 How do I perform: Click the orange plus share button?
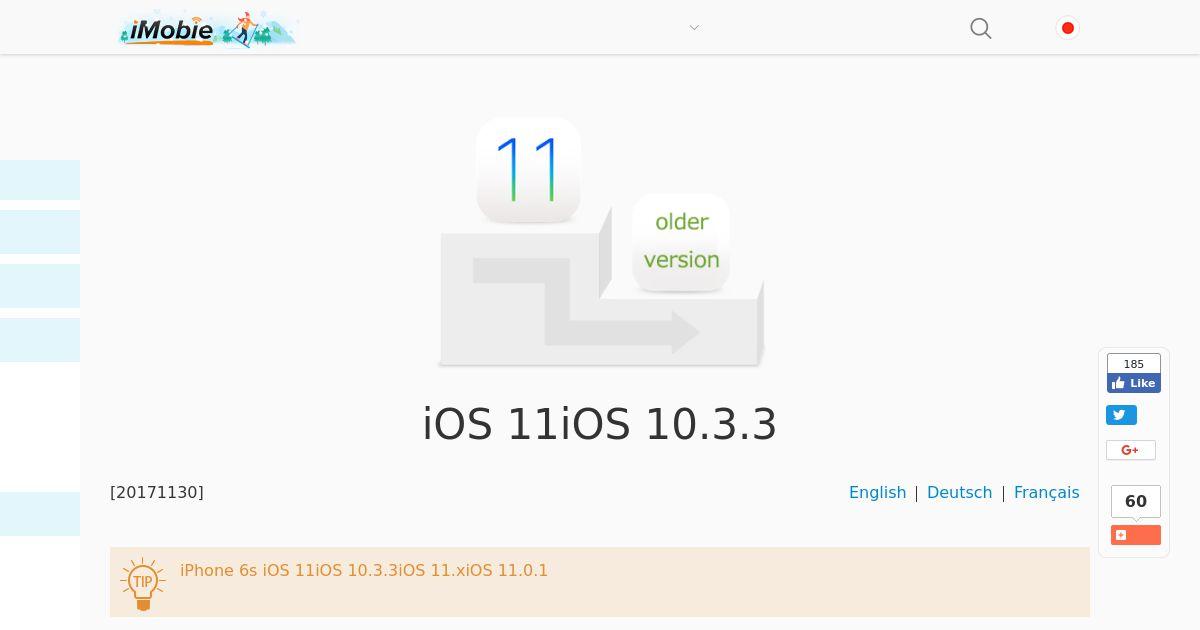coord(1136,535)
